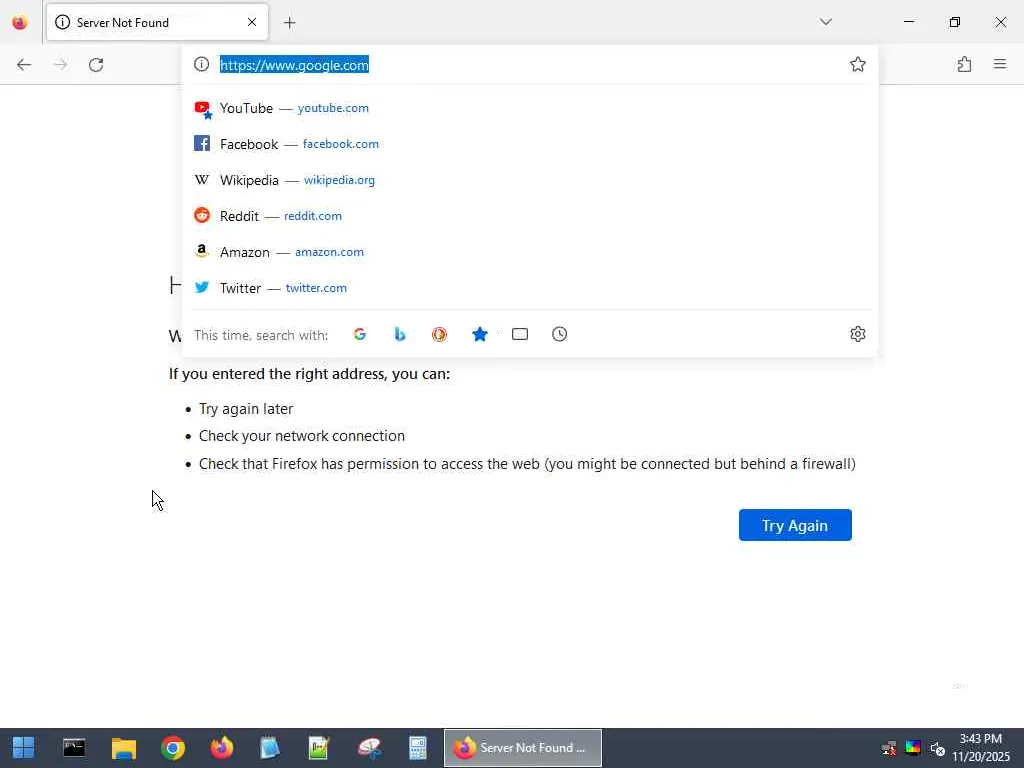Search open tabs using the tab icon
This screenshot has height=768, width=1024.
[x=520, y=334]
